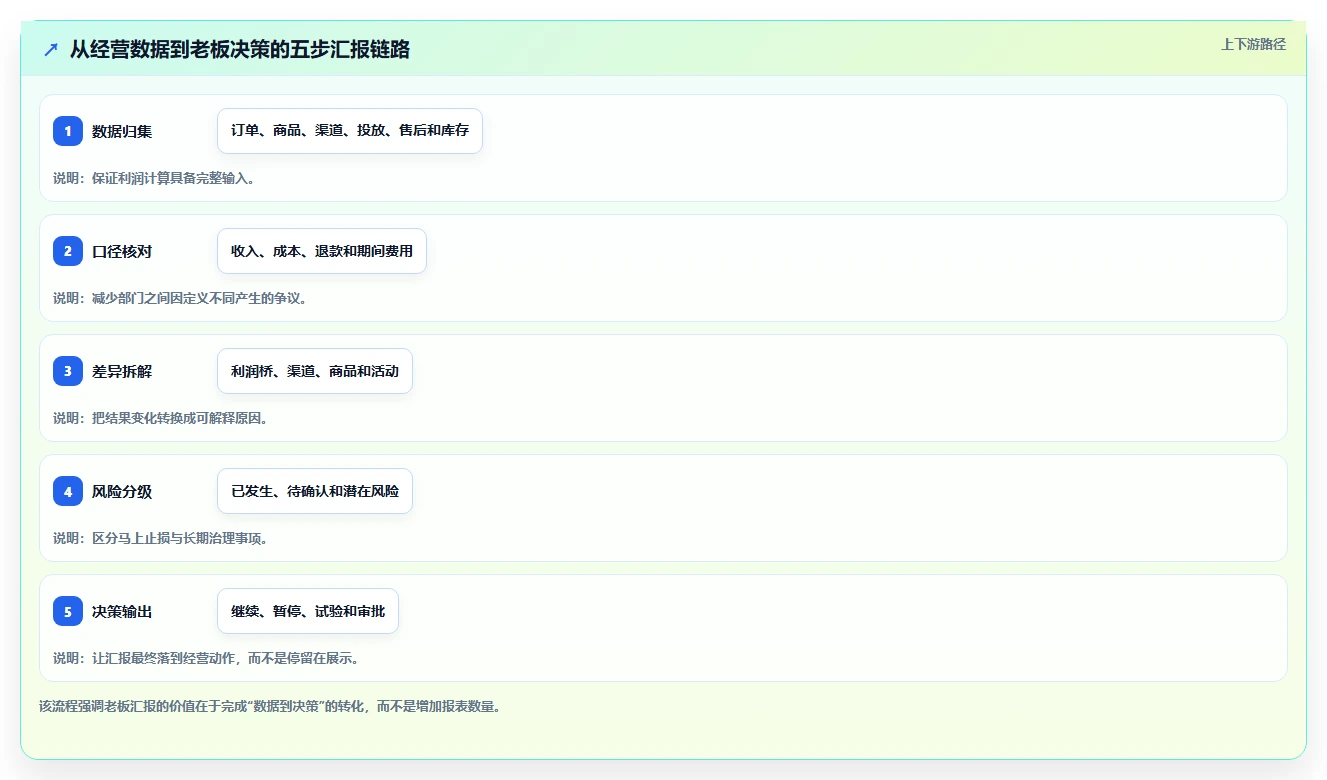The image size is (1327, 780).
Task: Click the note 让汇报最终落到经营动作
Action: click(x=206, y=658)
